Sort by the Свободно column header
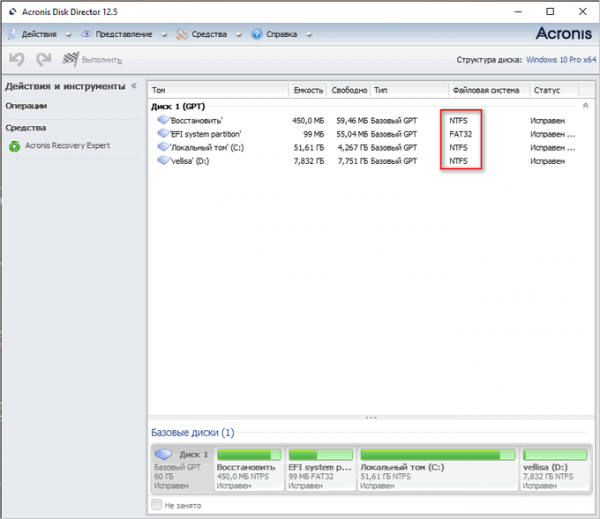This screenshot has height=519, width=600. point(349,90)
